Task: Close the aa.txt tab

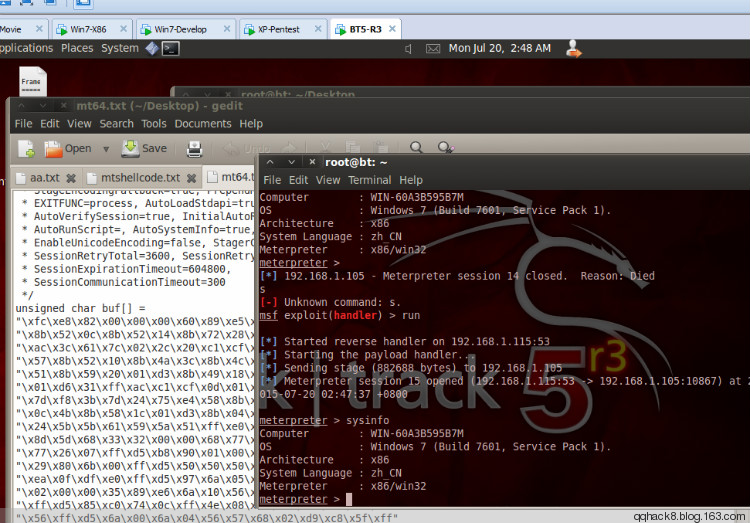Action: pos(71,178)
